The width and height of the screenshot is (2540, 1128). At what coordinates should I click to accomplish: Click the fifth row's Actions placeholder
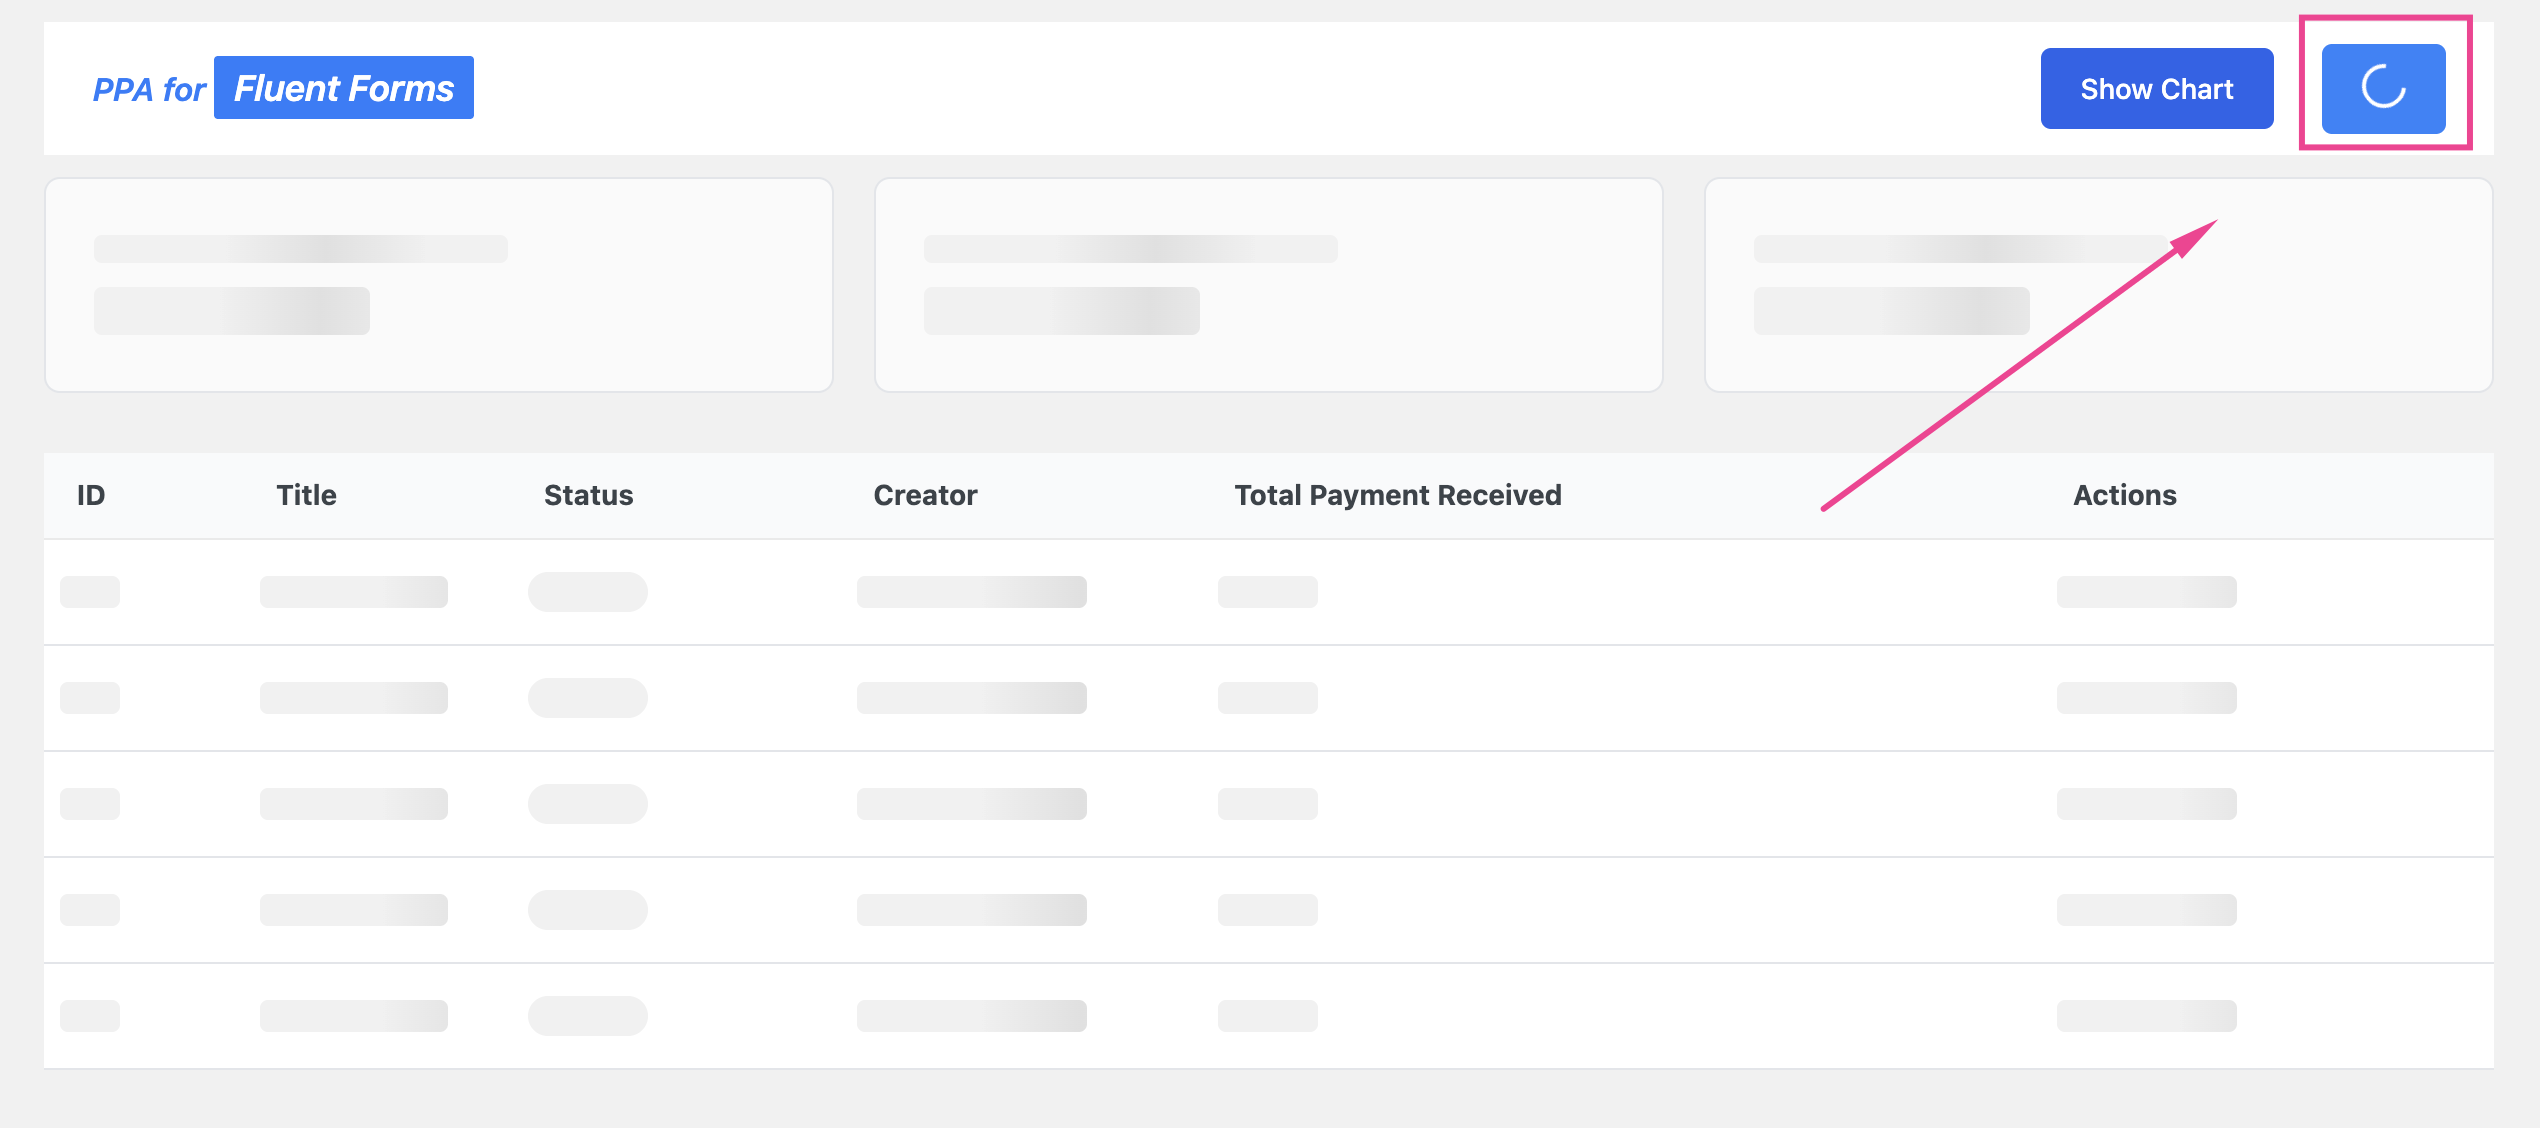tap(2146, 1016)
